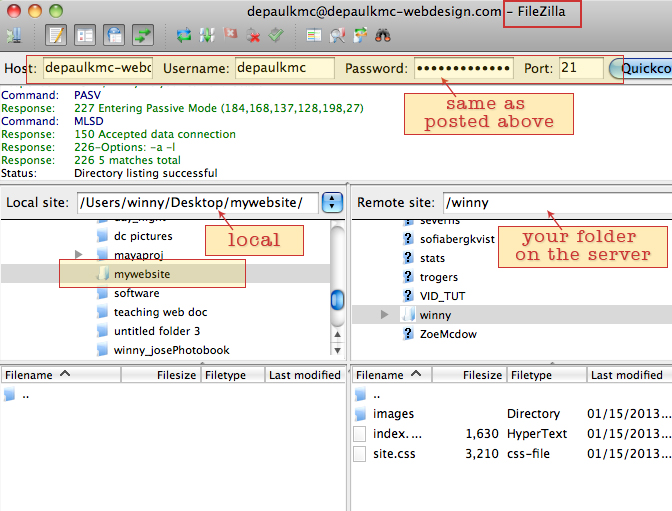Select untitled folder 3
Image resolution: width=672 pixels, height=511 pixels.
click(x=157, y=331)
